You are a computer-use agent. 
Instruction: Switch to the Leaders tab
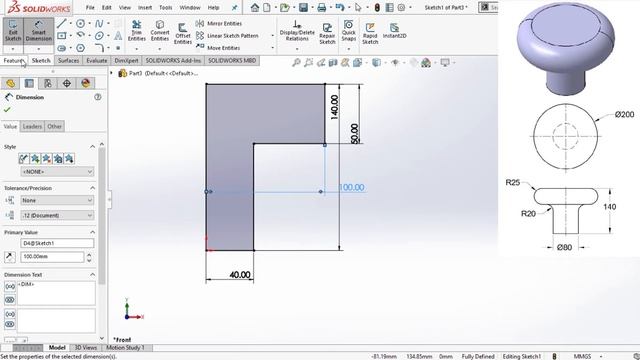coord(32,126)
